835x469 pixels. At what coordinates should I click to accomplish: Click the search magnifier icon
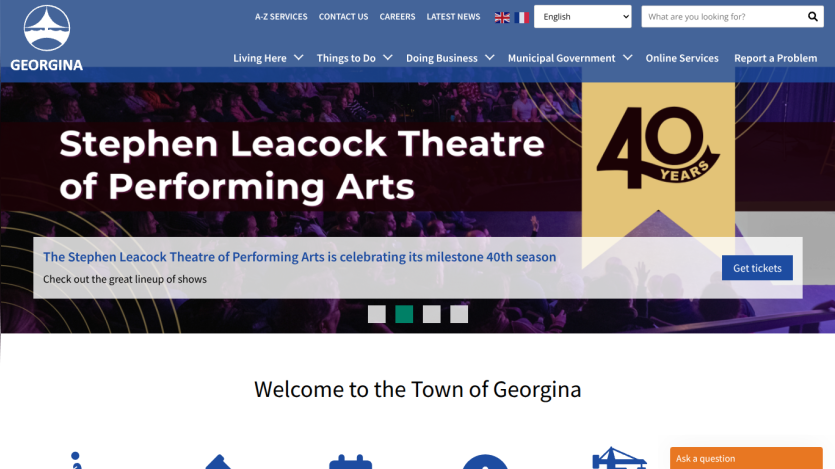tap(813, 17)
